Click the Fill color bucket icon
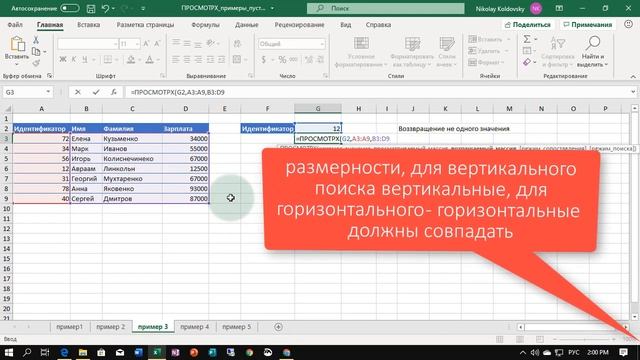The height and width of the screenshot is (360, 640). pyautogui.click(x=131, y=60)
